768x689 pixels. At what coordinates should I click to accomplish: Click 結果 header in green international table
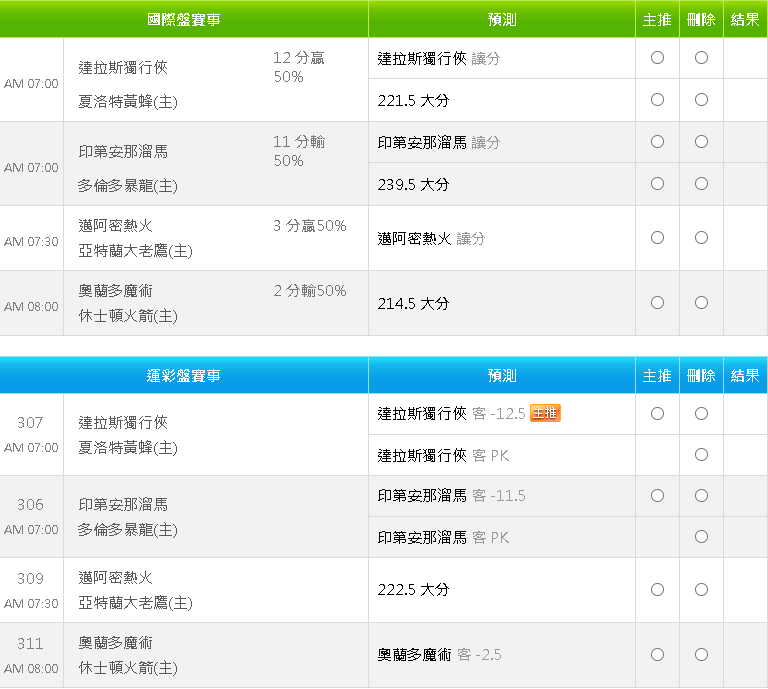click(x=745, y=20)
